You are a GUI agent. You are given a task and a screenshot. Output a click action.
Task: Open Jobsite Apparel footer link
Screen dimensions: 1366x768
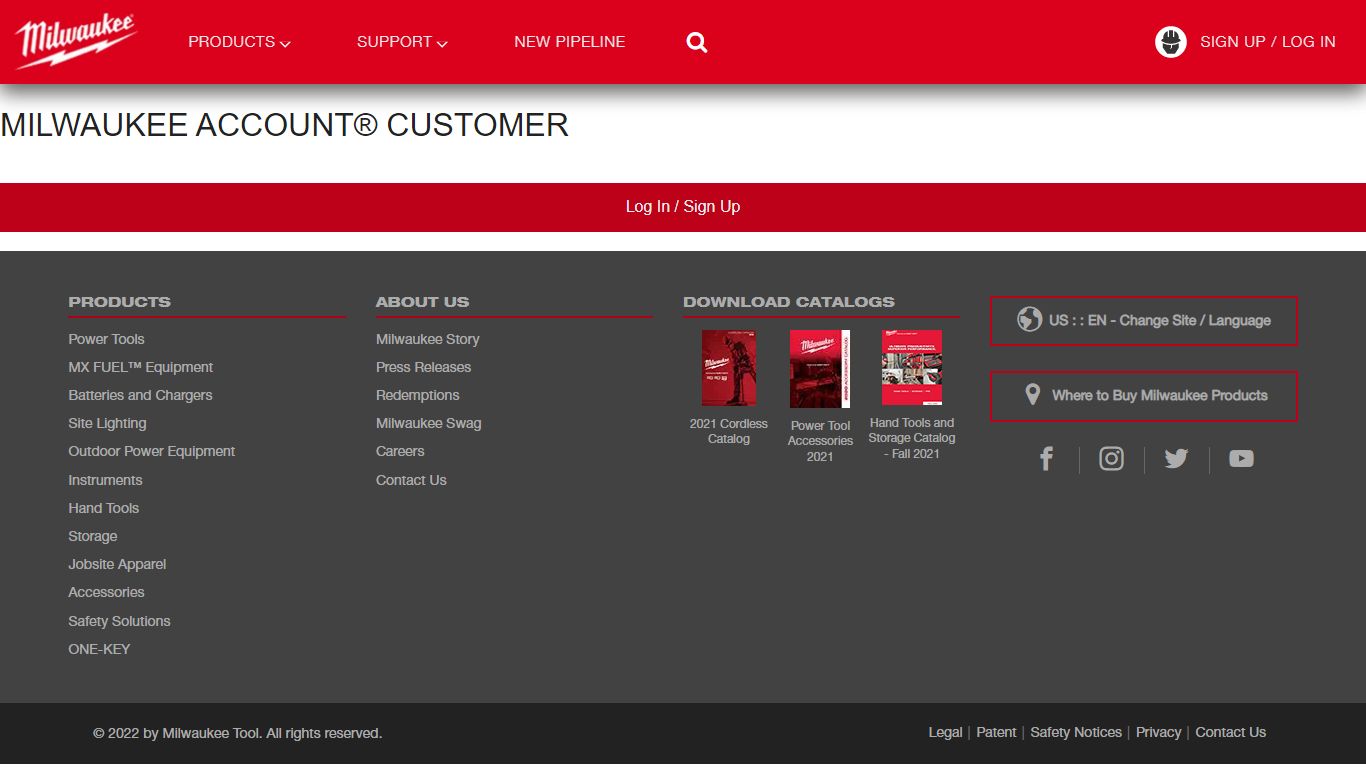click(x=117, y=564)
